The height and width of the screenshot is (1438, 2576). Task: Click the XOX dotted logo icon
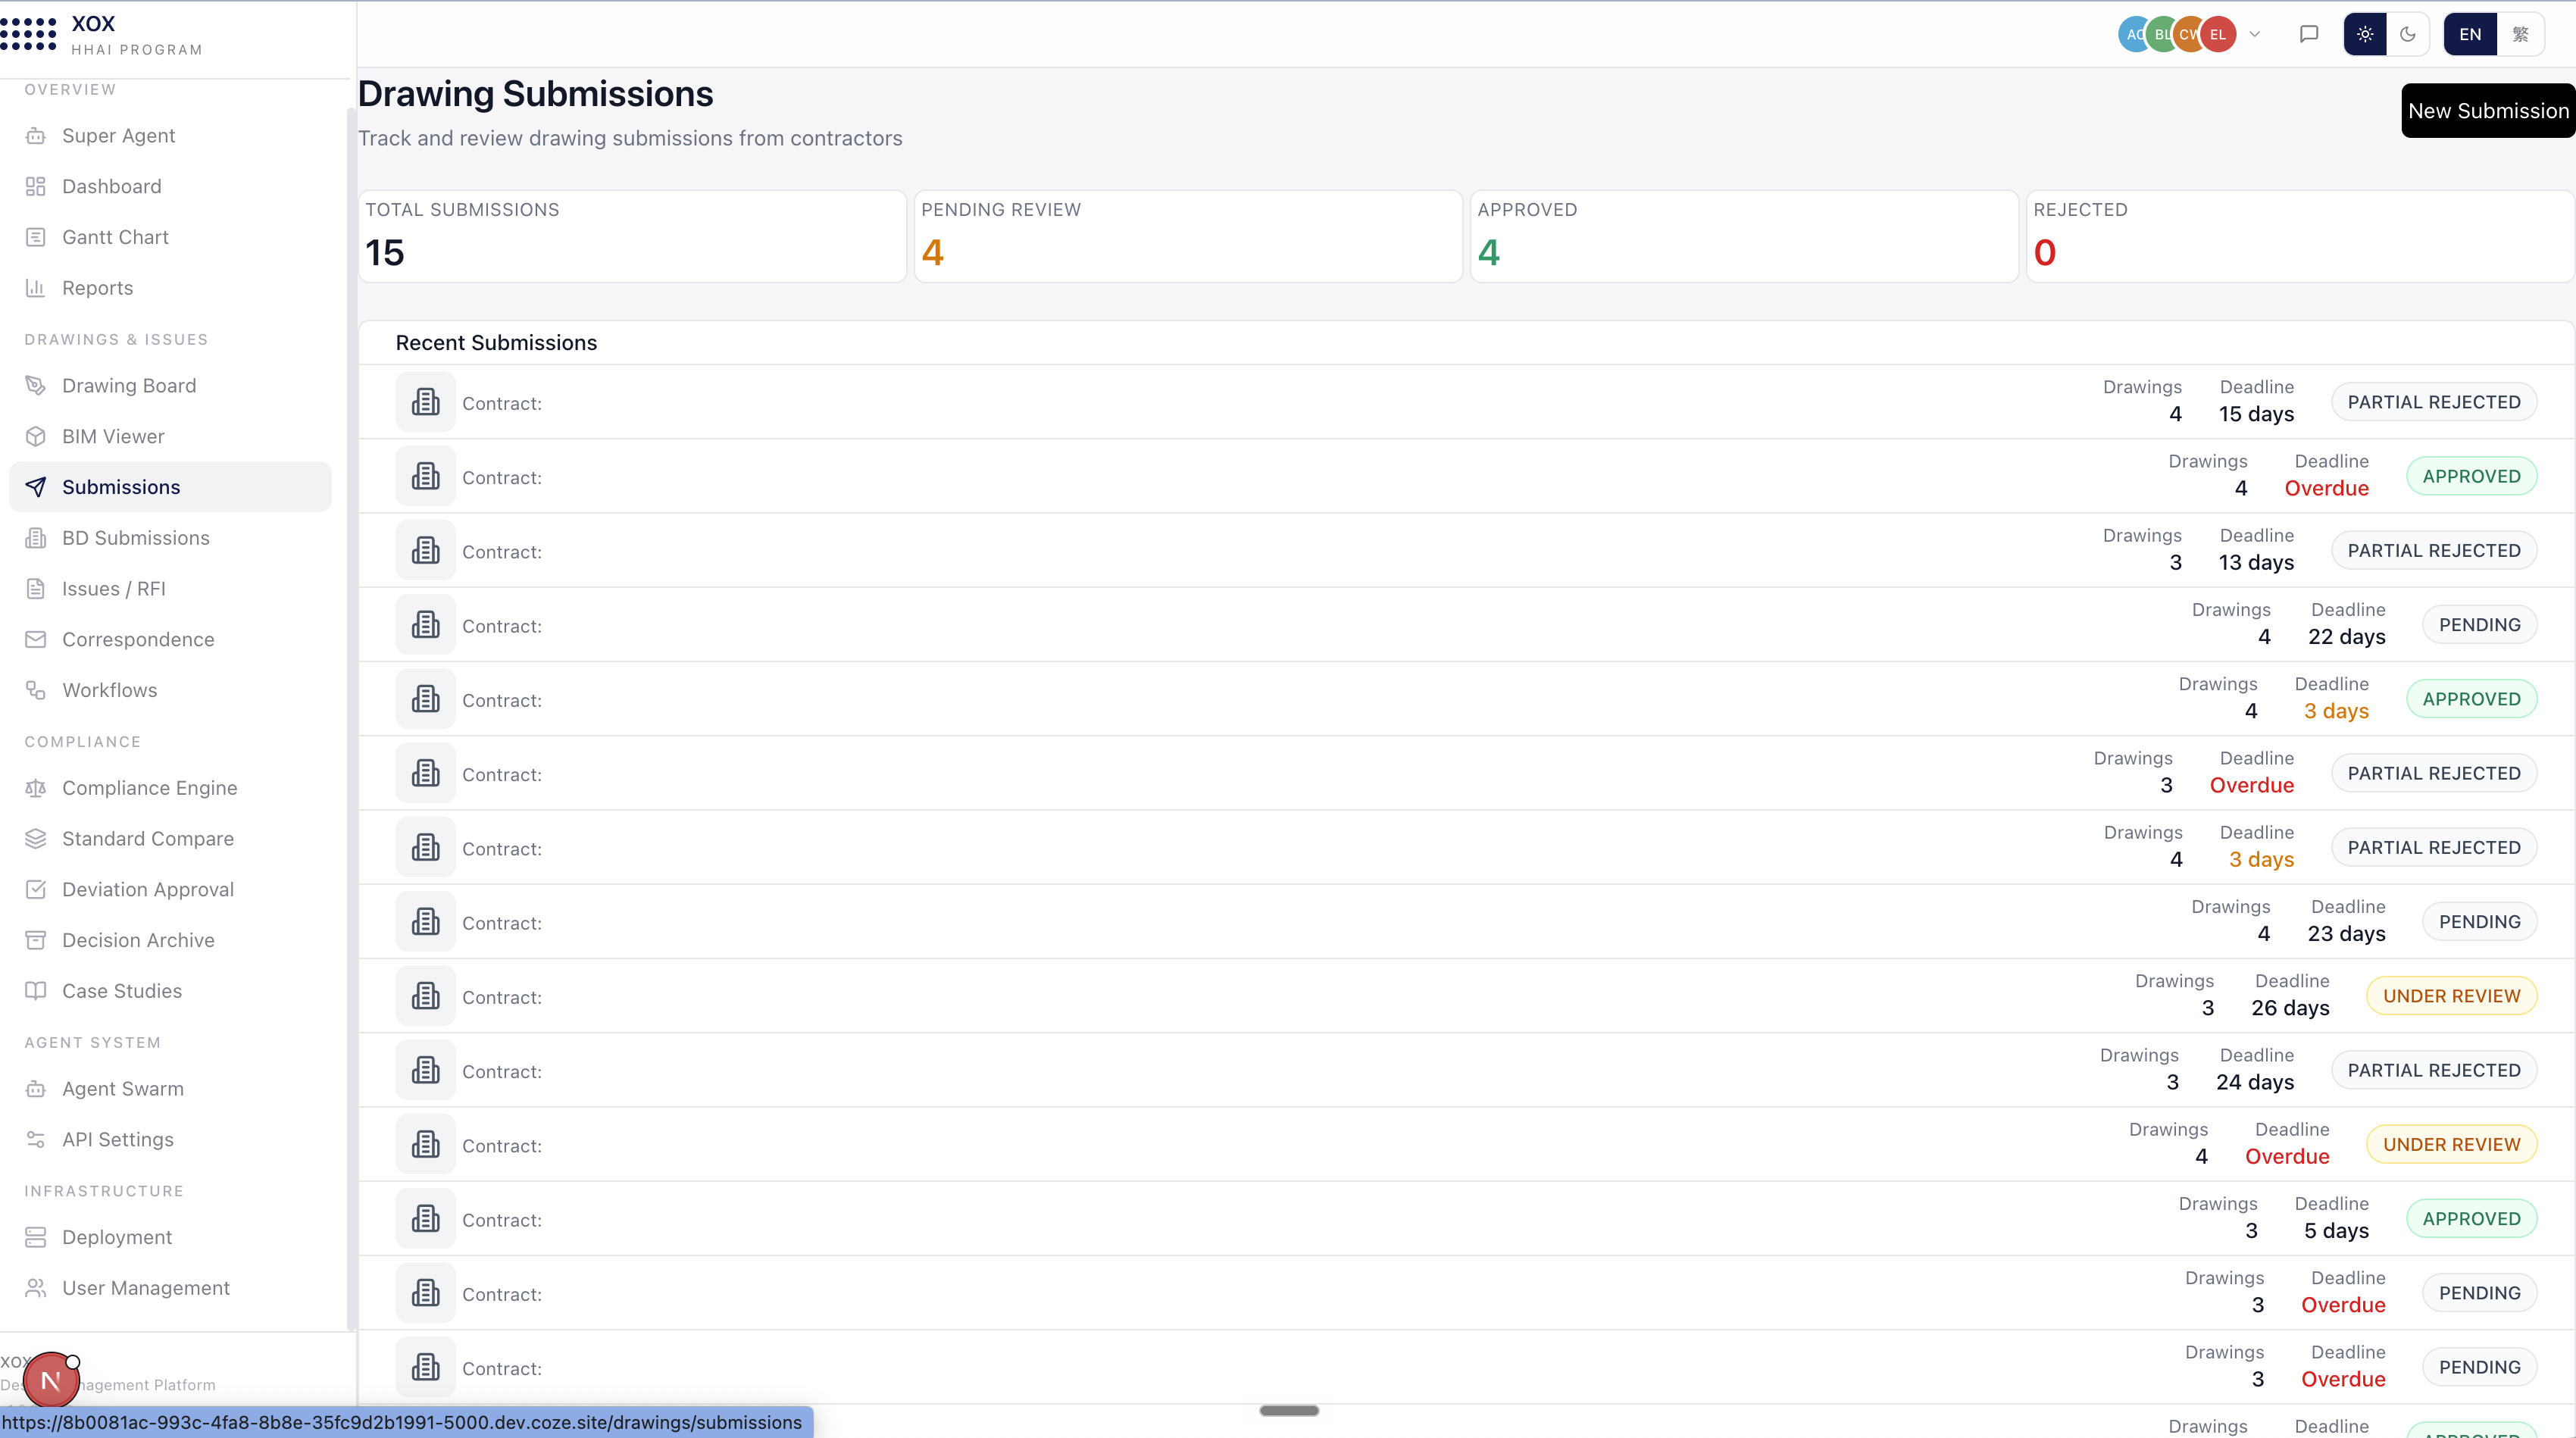click(x=28, y=34)
